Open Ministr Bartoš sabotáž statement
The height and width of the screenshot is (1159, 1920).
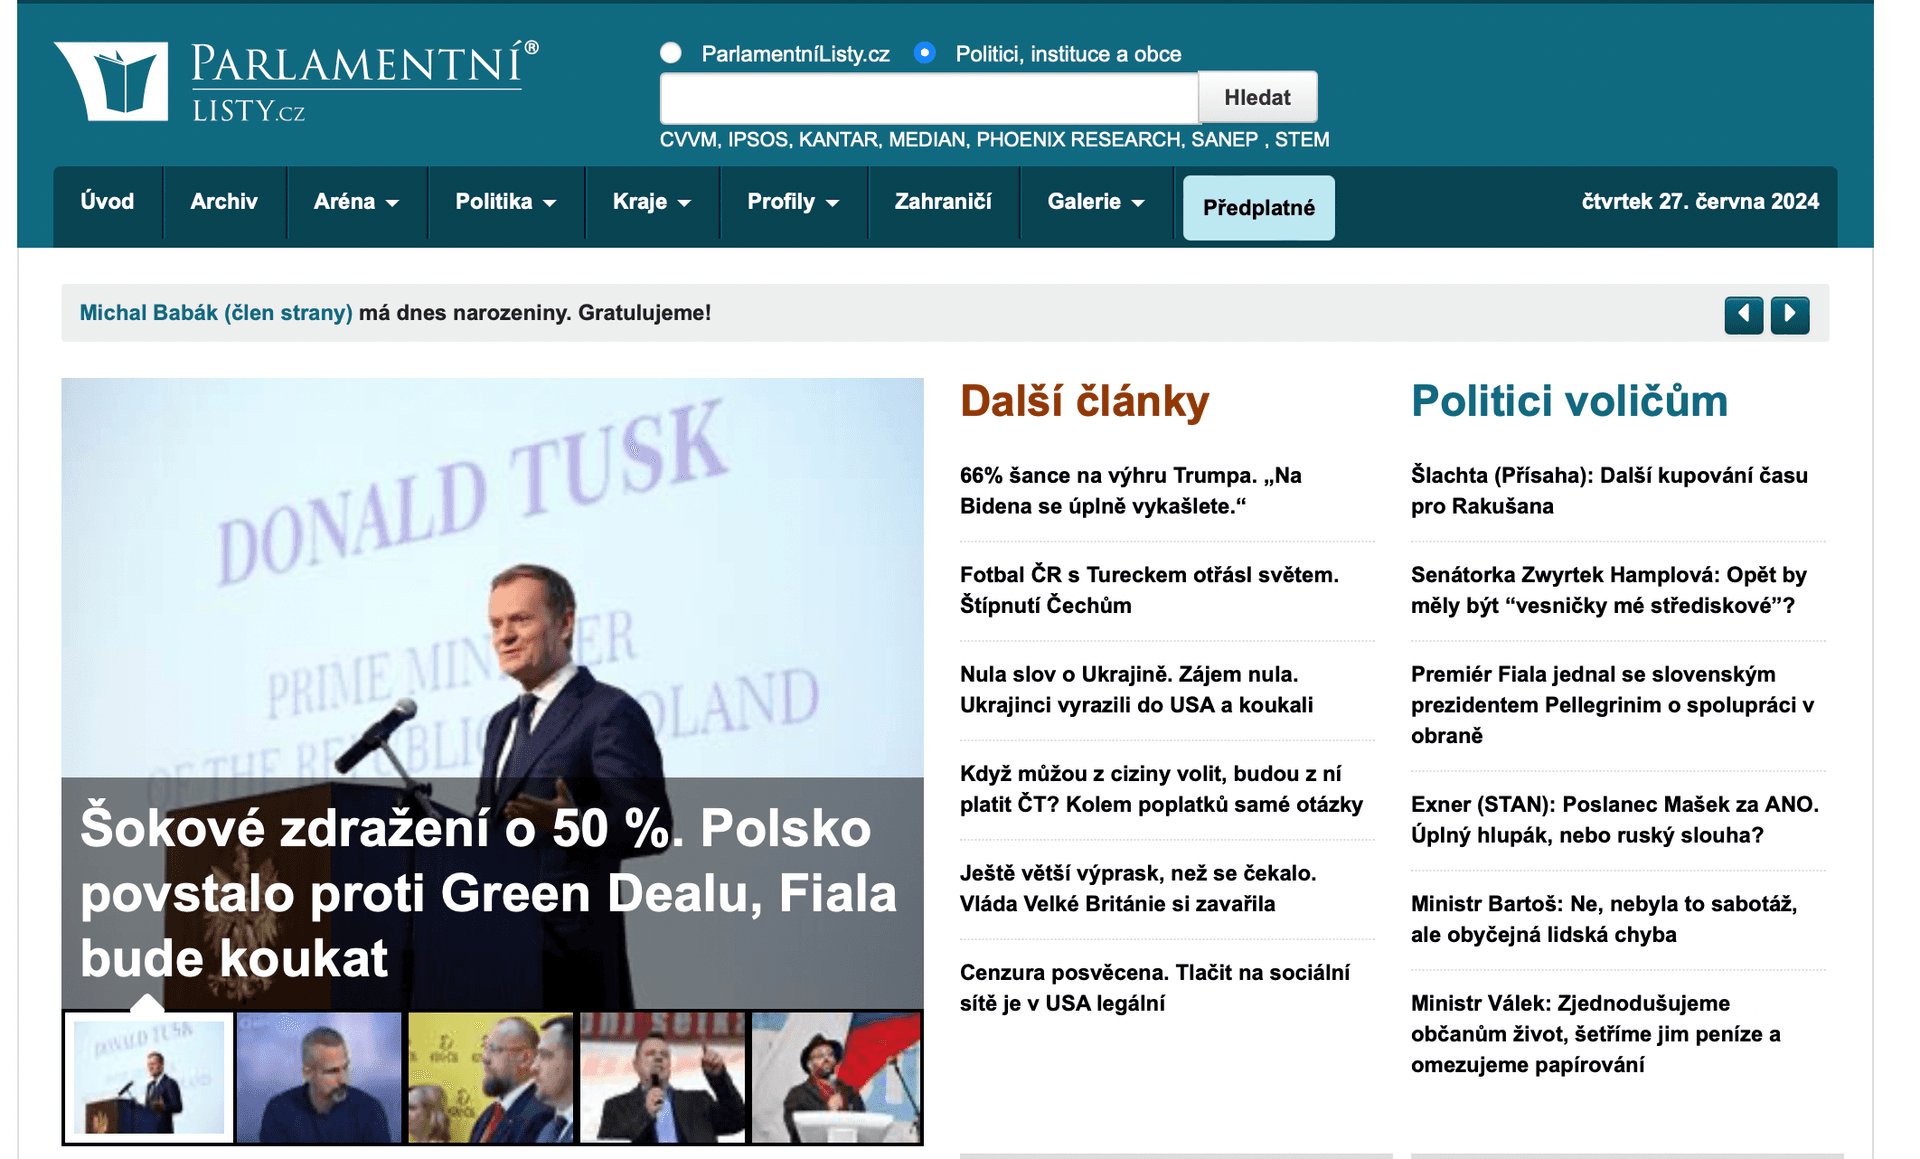[1604, 919]
